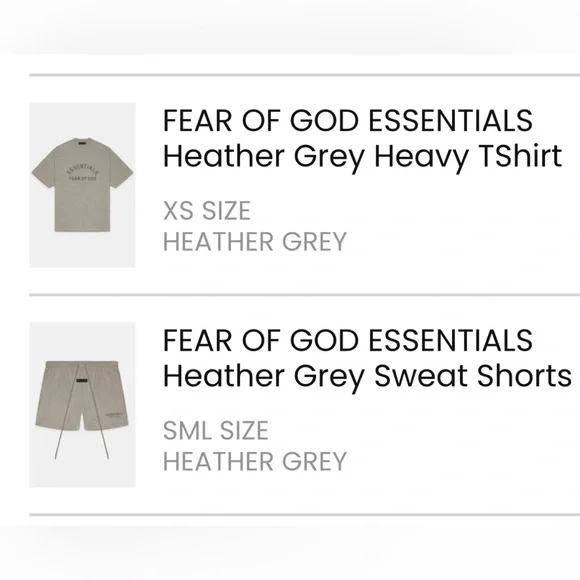
Task: Click the divider line below the Shorts item
Action: point(305,515)
